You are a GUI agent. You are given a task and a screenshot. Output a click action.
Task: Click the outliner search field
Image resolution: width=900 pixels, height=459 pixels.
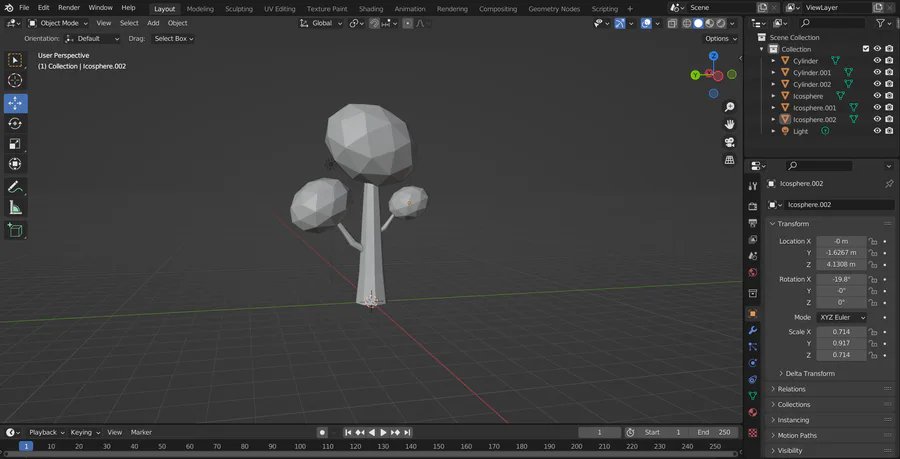click(x=832, y=23)
